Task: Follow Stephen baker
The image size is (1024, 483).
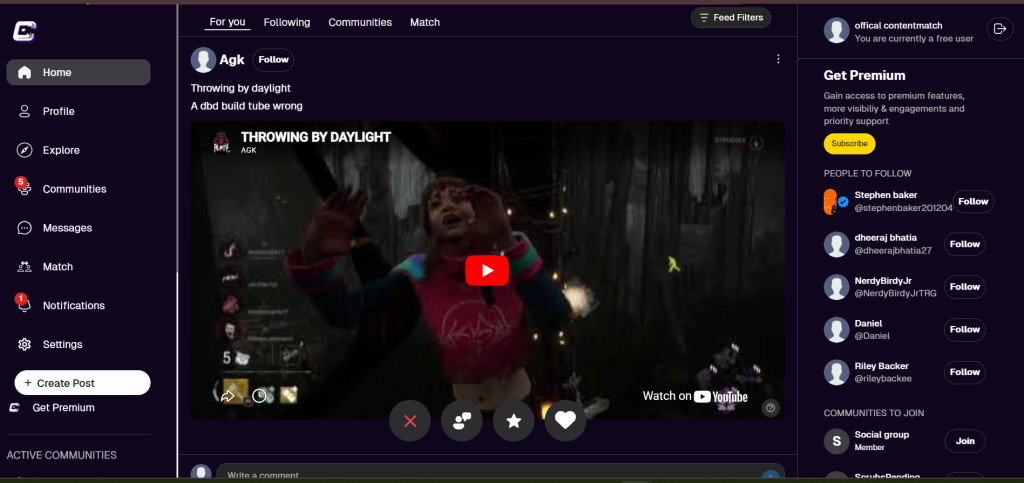Action: (972, 202)
